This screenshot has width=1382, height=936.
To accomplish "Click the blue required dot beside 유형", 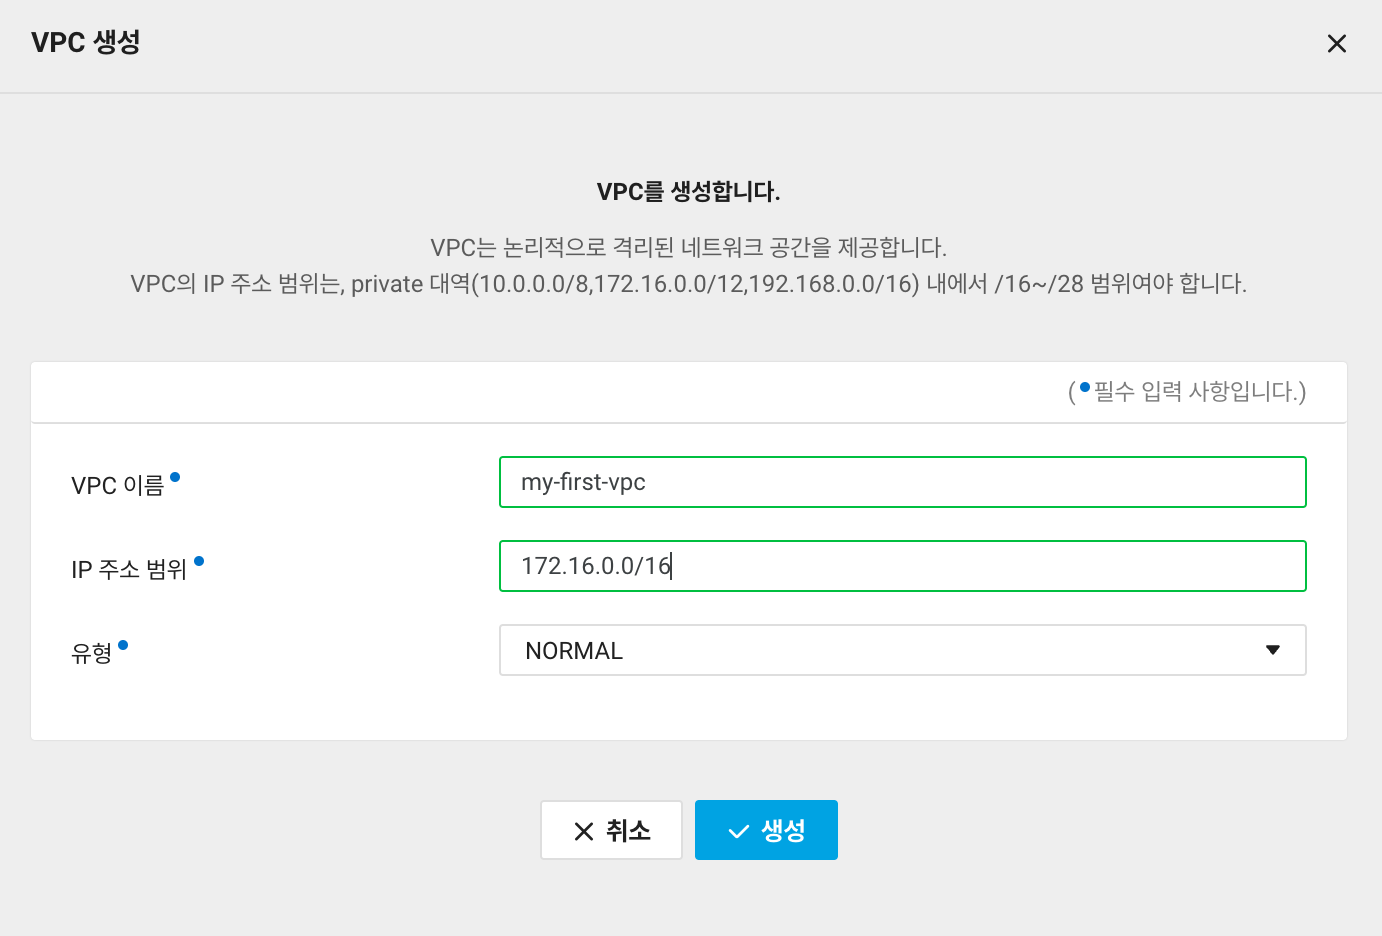I will coord(123,645).
